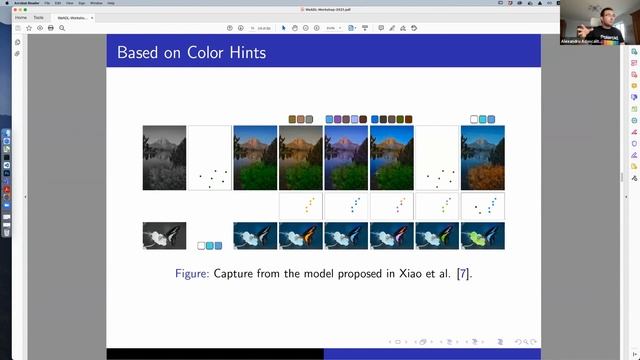Open the Trash in the Dock
The height and width of the screenshot is (360, 640).
pos(7,233)
